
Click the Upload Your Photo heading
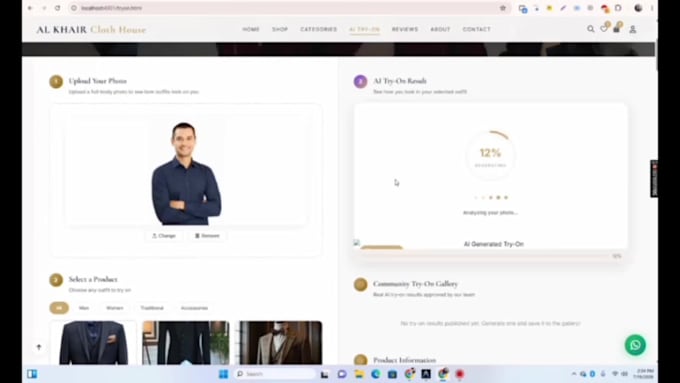pyautogui.click(x=98, y=81)
